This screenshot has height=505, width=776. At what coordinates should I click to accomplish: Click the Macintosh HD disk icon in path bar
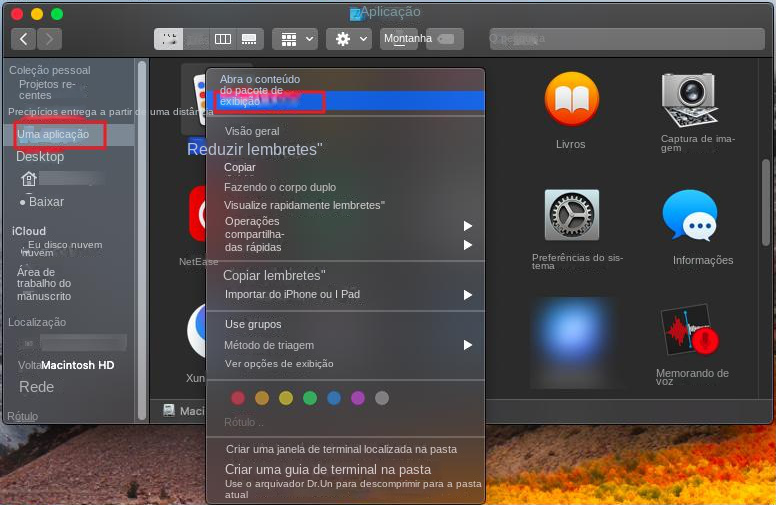(x=169, y=410)
